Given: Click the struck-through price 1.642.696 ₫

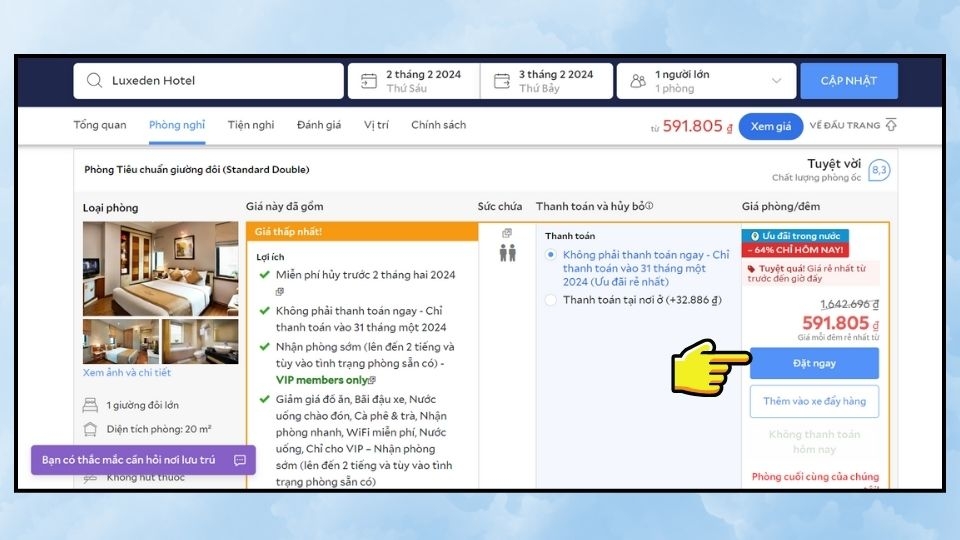Looking at the screenshot, I should click(x=849, y=304).
